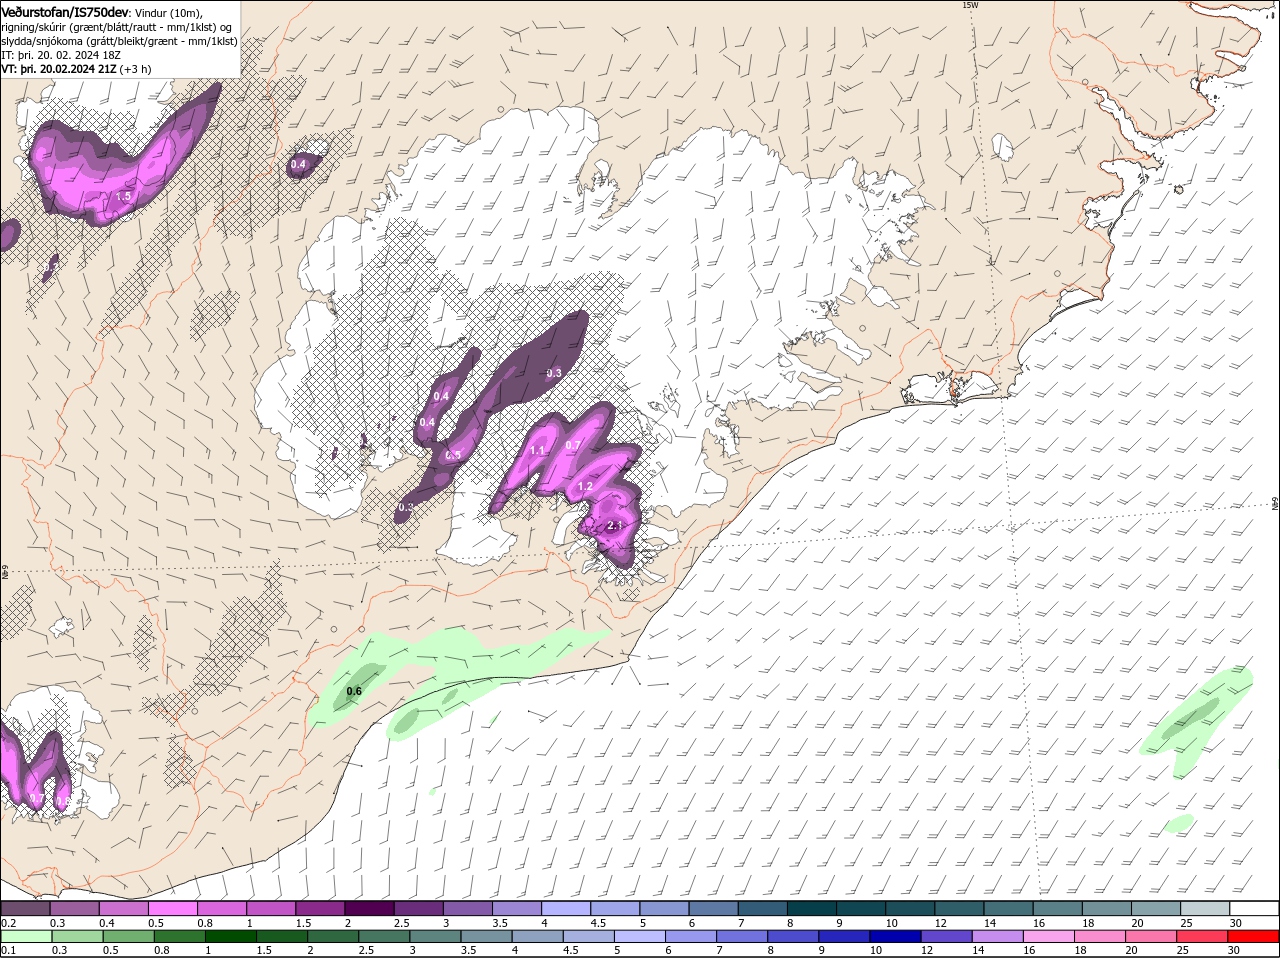Image resolution: width=1280 pixels, height=958 pixels.
Task: Pick the lower legend swatch labeled 6
Action: tap(692, 936)
